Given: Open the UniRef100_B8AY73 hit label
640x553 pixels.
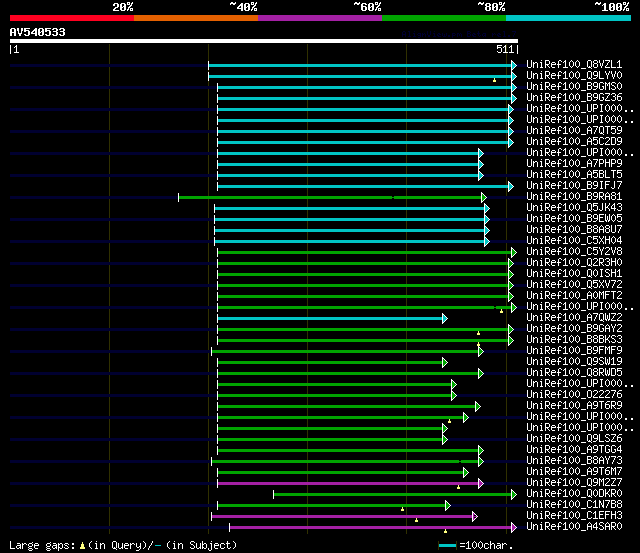Looking at the screenshot, I should tap(574, 461).
